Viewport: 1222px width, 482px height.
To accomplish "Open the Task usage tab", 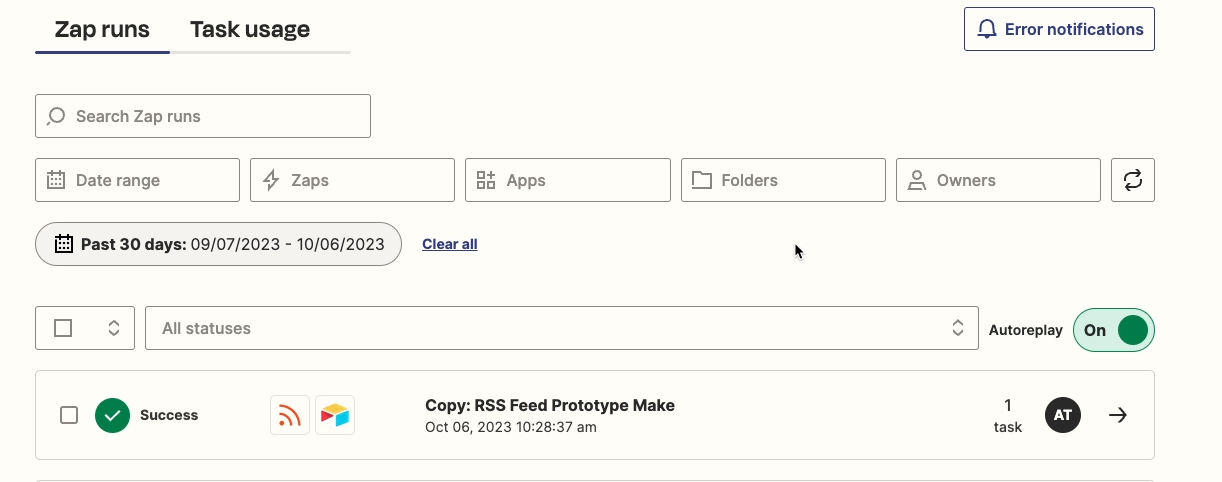I will click(x=250, y=29).
